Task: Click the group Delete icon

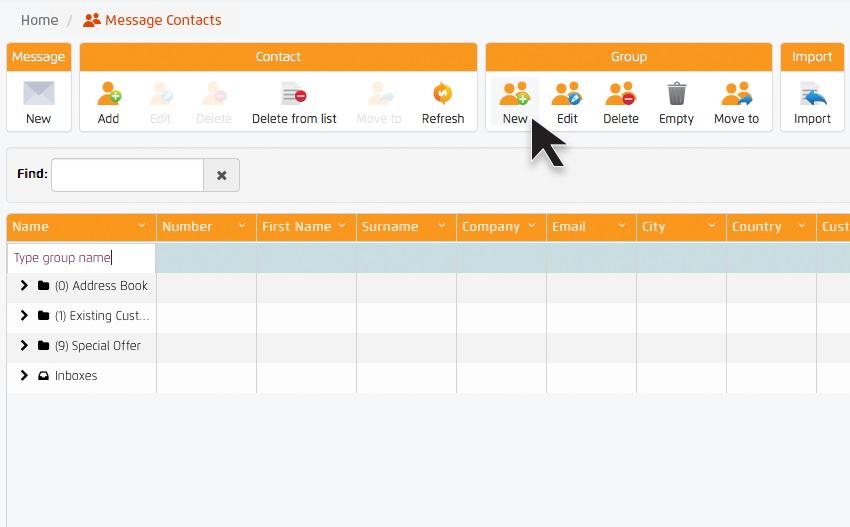Action: 621,93
